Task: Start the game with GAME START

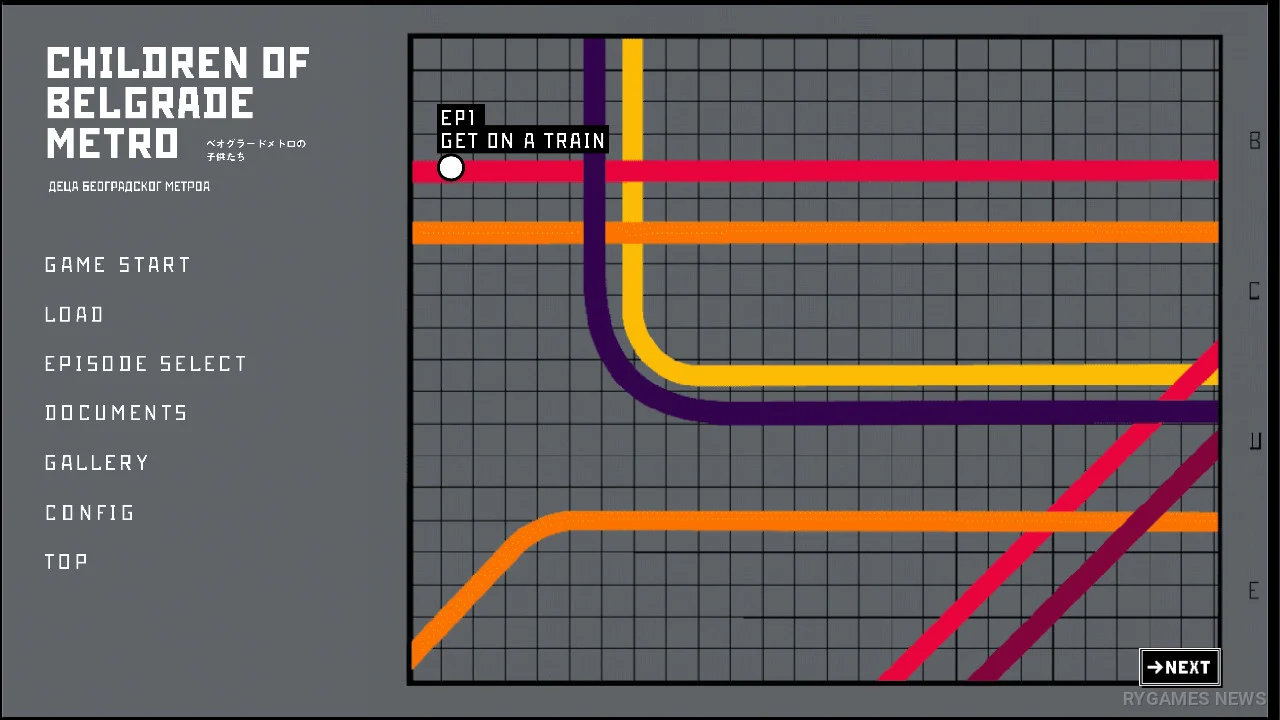Action: point(118,265)
